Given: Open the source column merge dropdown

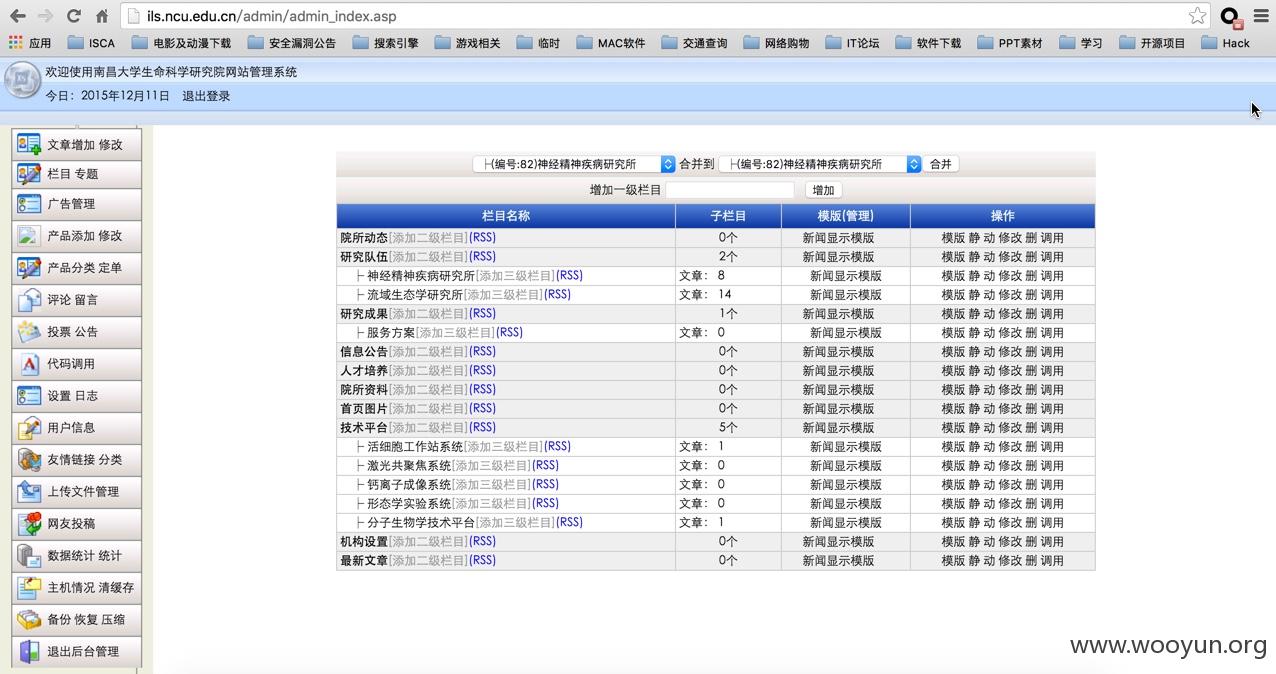Looking at the screenshot, I should point(574,164).
